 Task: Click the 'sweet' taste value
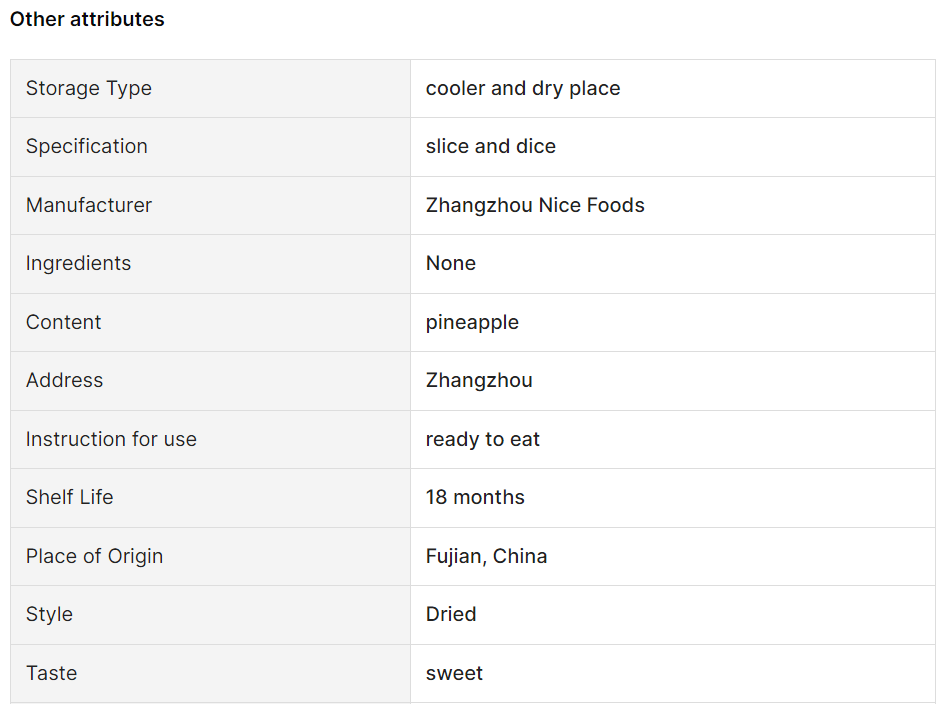454,674
